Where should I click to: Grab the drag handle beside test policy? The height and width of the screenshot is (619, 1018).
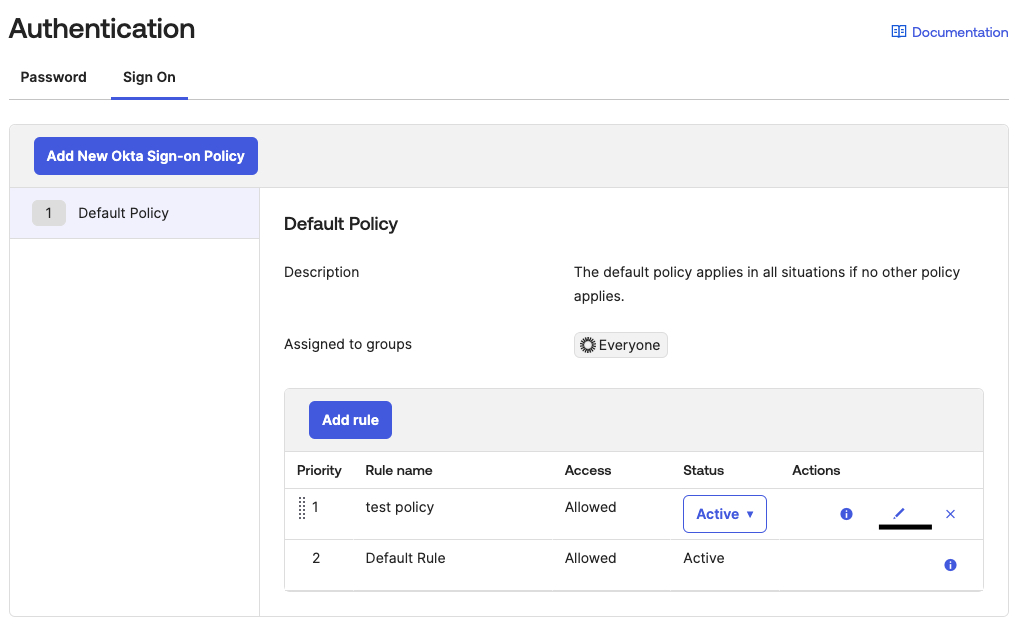302,508
